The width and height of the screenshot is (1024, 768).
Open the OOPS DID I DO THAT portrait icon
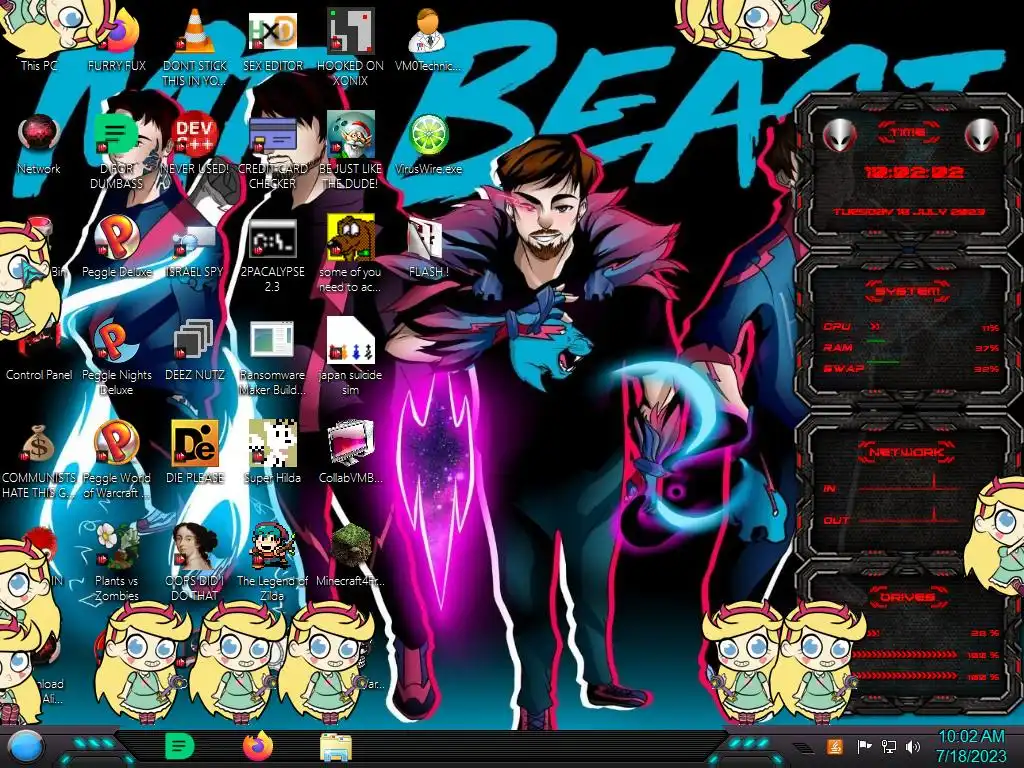click(x=195, y=563)
